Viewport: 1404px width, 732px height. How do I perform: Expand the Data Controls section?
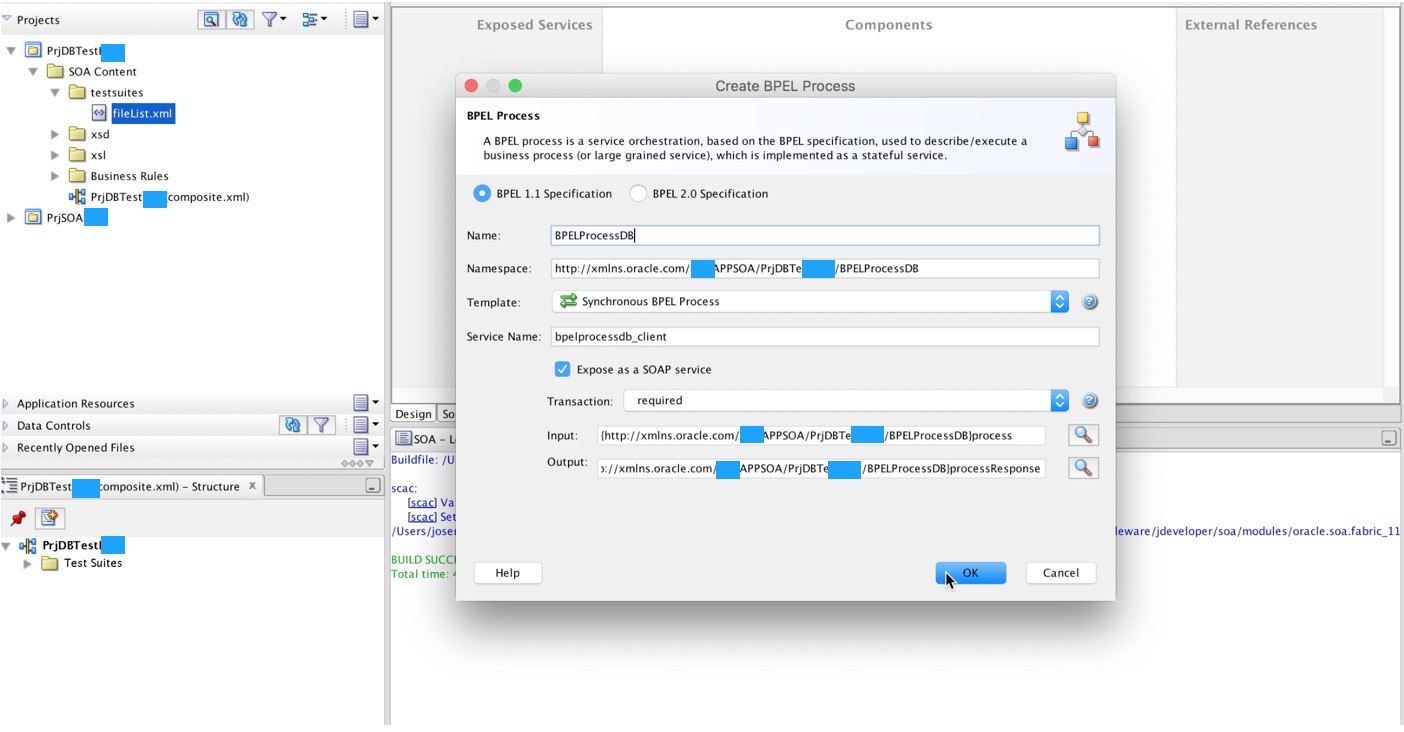pyautogui.click(x=6, y=425)
